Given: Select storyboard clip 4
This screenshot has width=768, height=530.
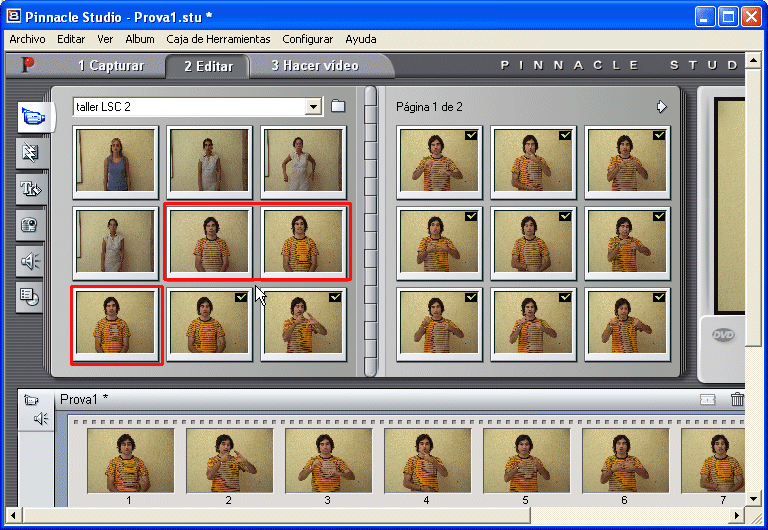Looking at the screenshot, I should tap(427, 460).
